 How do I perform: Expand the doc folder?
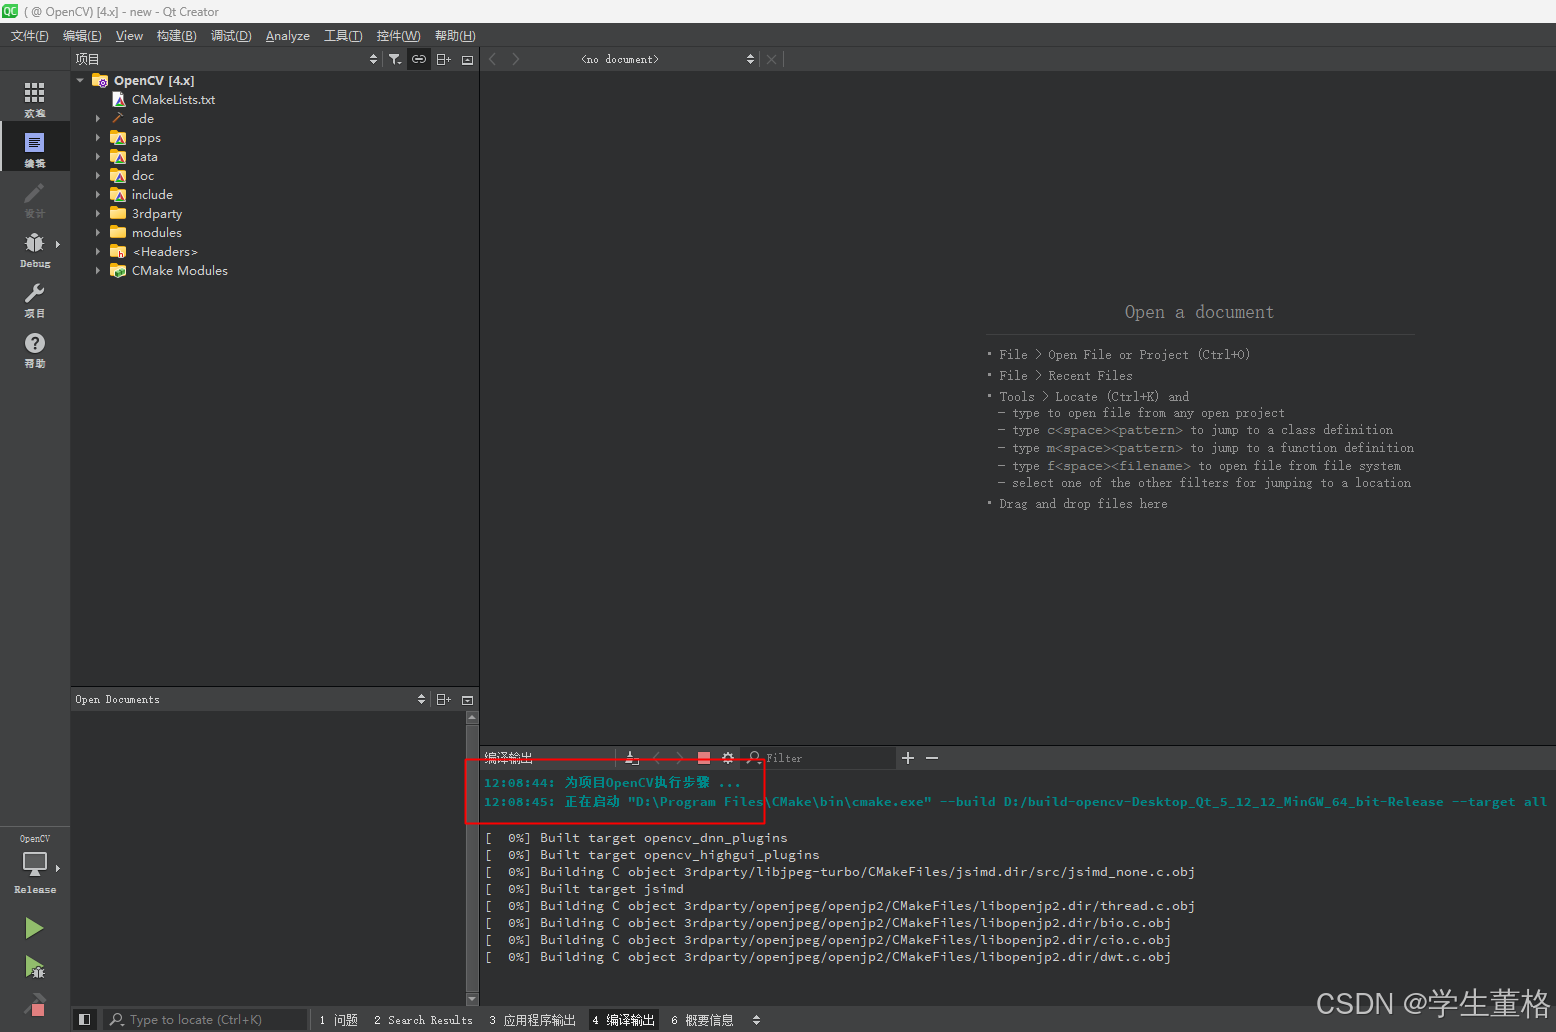98,175
